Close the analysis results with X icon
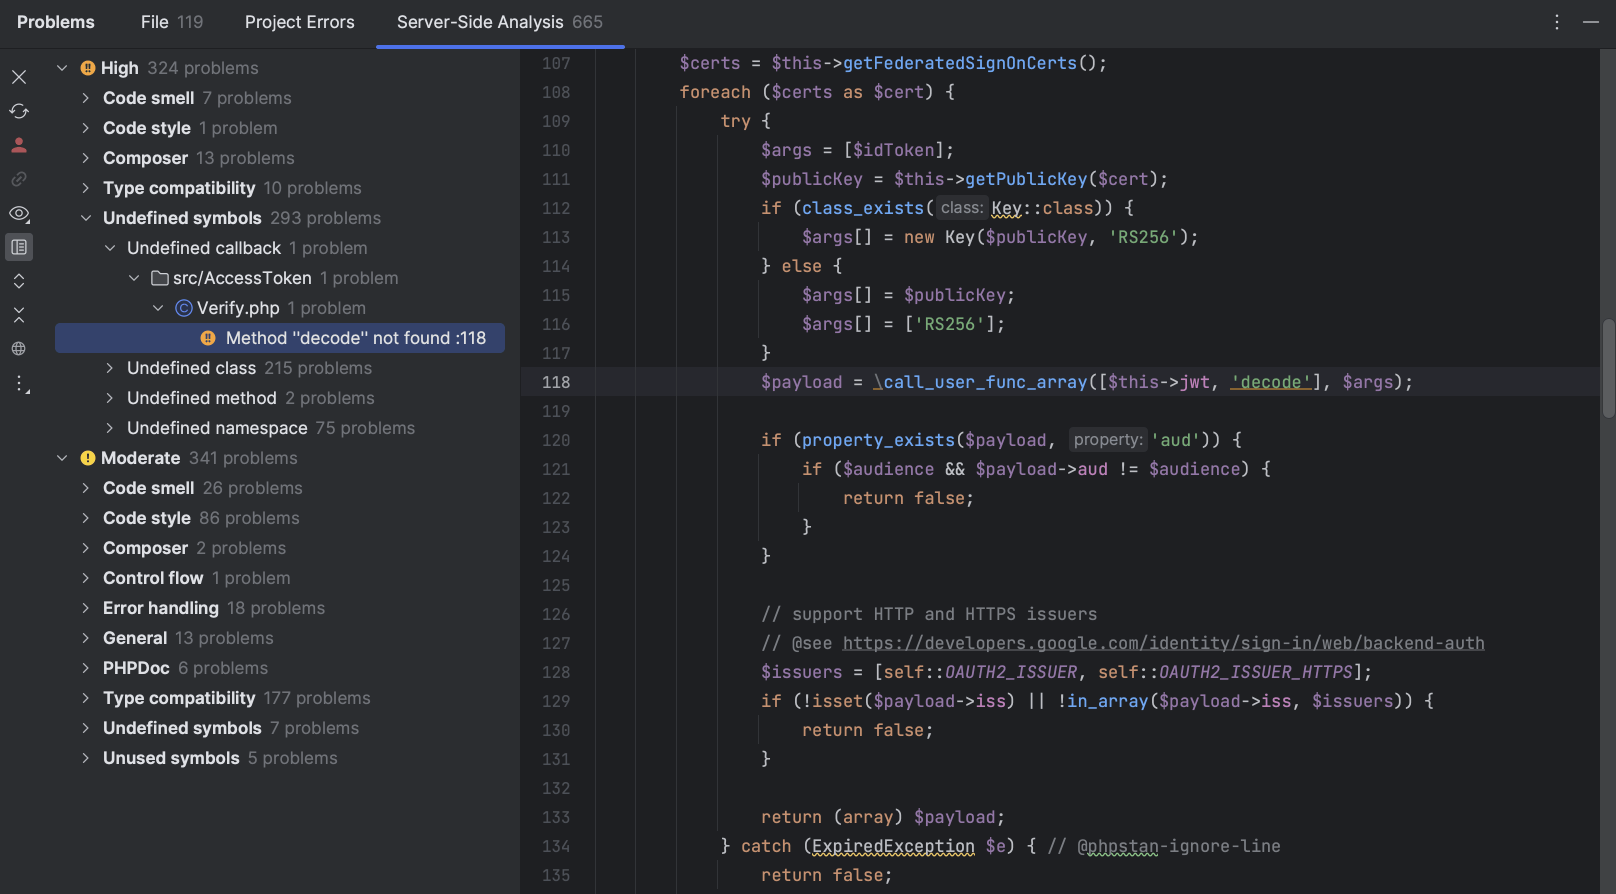The height and width of the screenshot is (894, 1616). point(19,77)
